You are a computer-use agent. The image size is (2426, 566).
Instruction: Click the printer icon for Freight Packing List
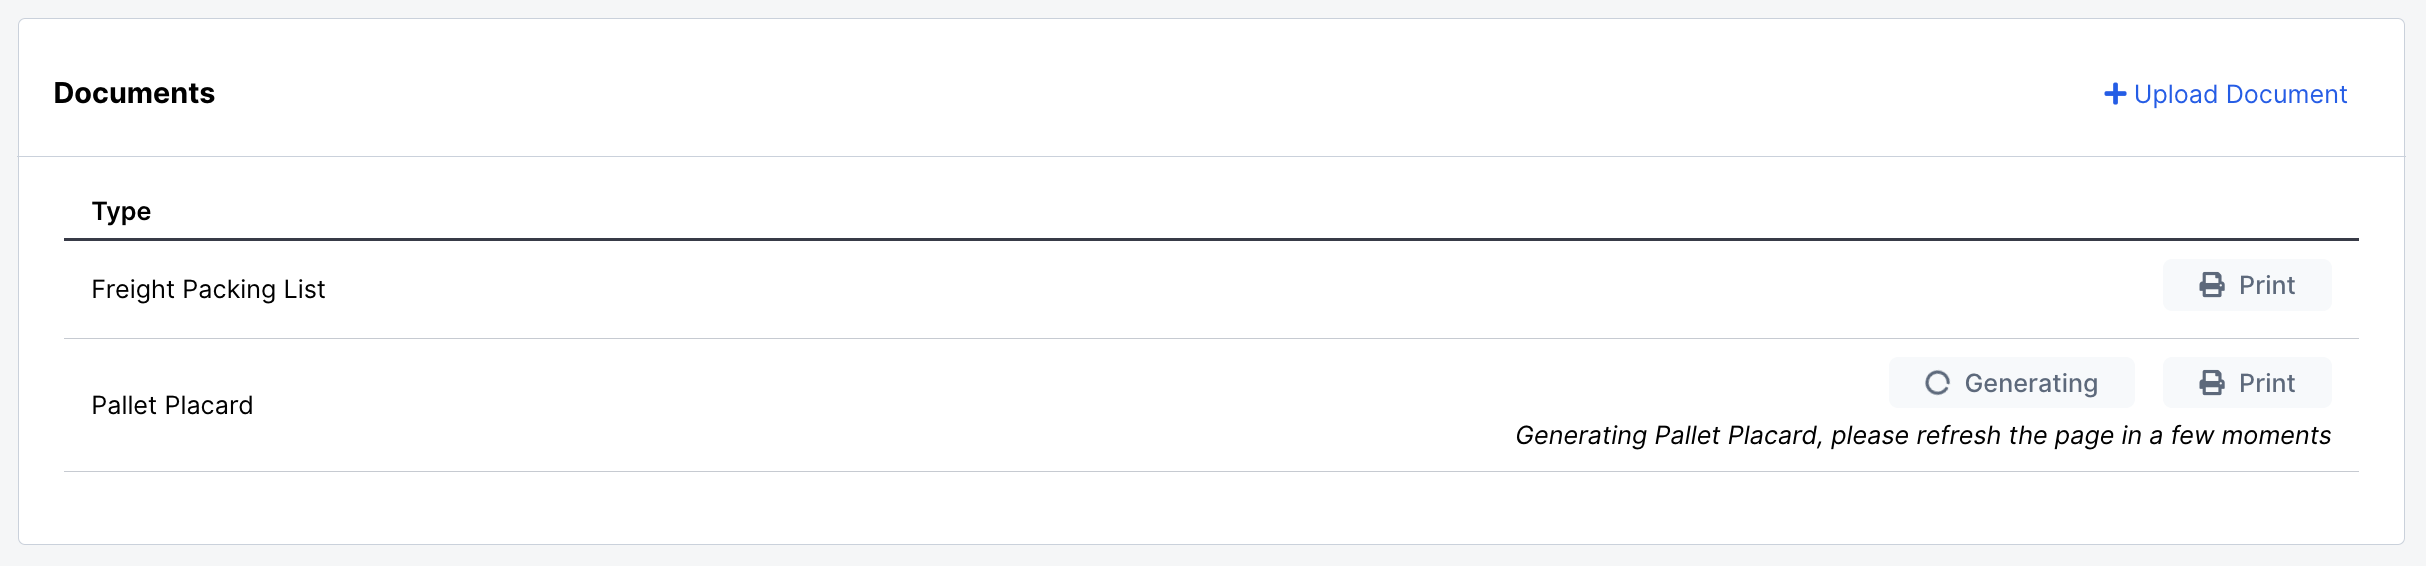coord(2212,285)
